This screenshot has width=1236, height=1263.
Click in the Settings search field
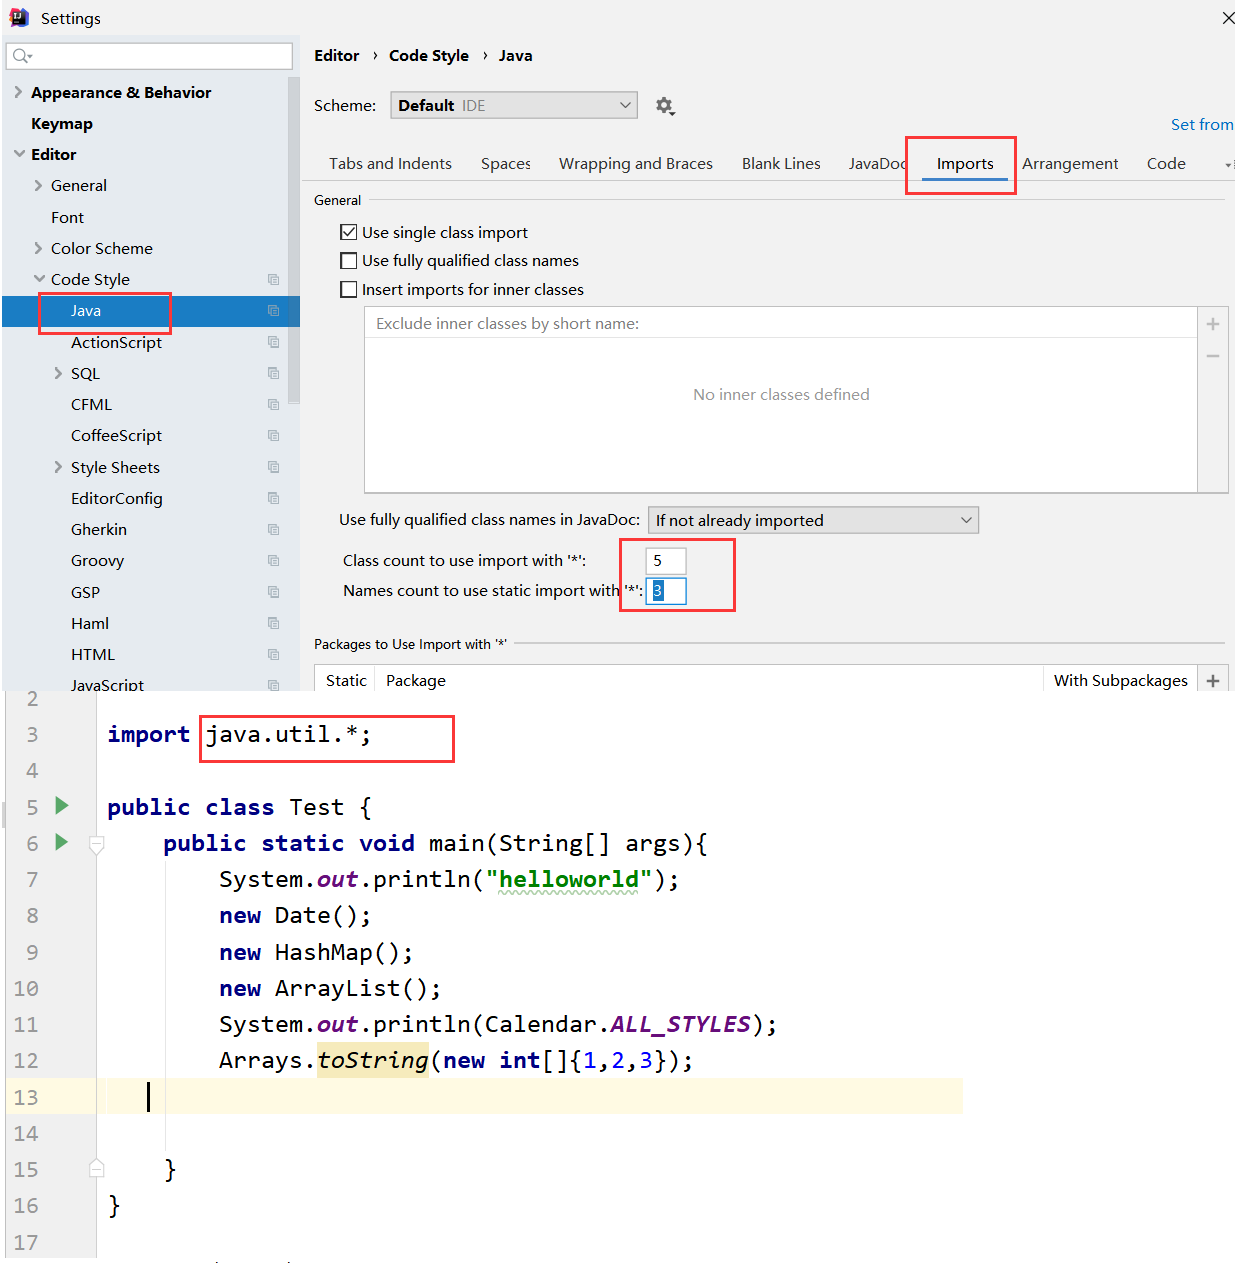[149, 56]
